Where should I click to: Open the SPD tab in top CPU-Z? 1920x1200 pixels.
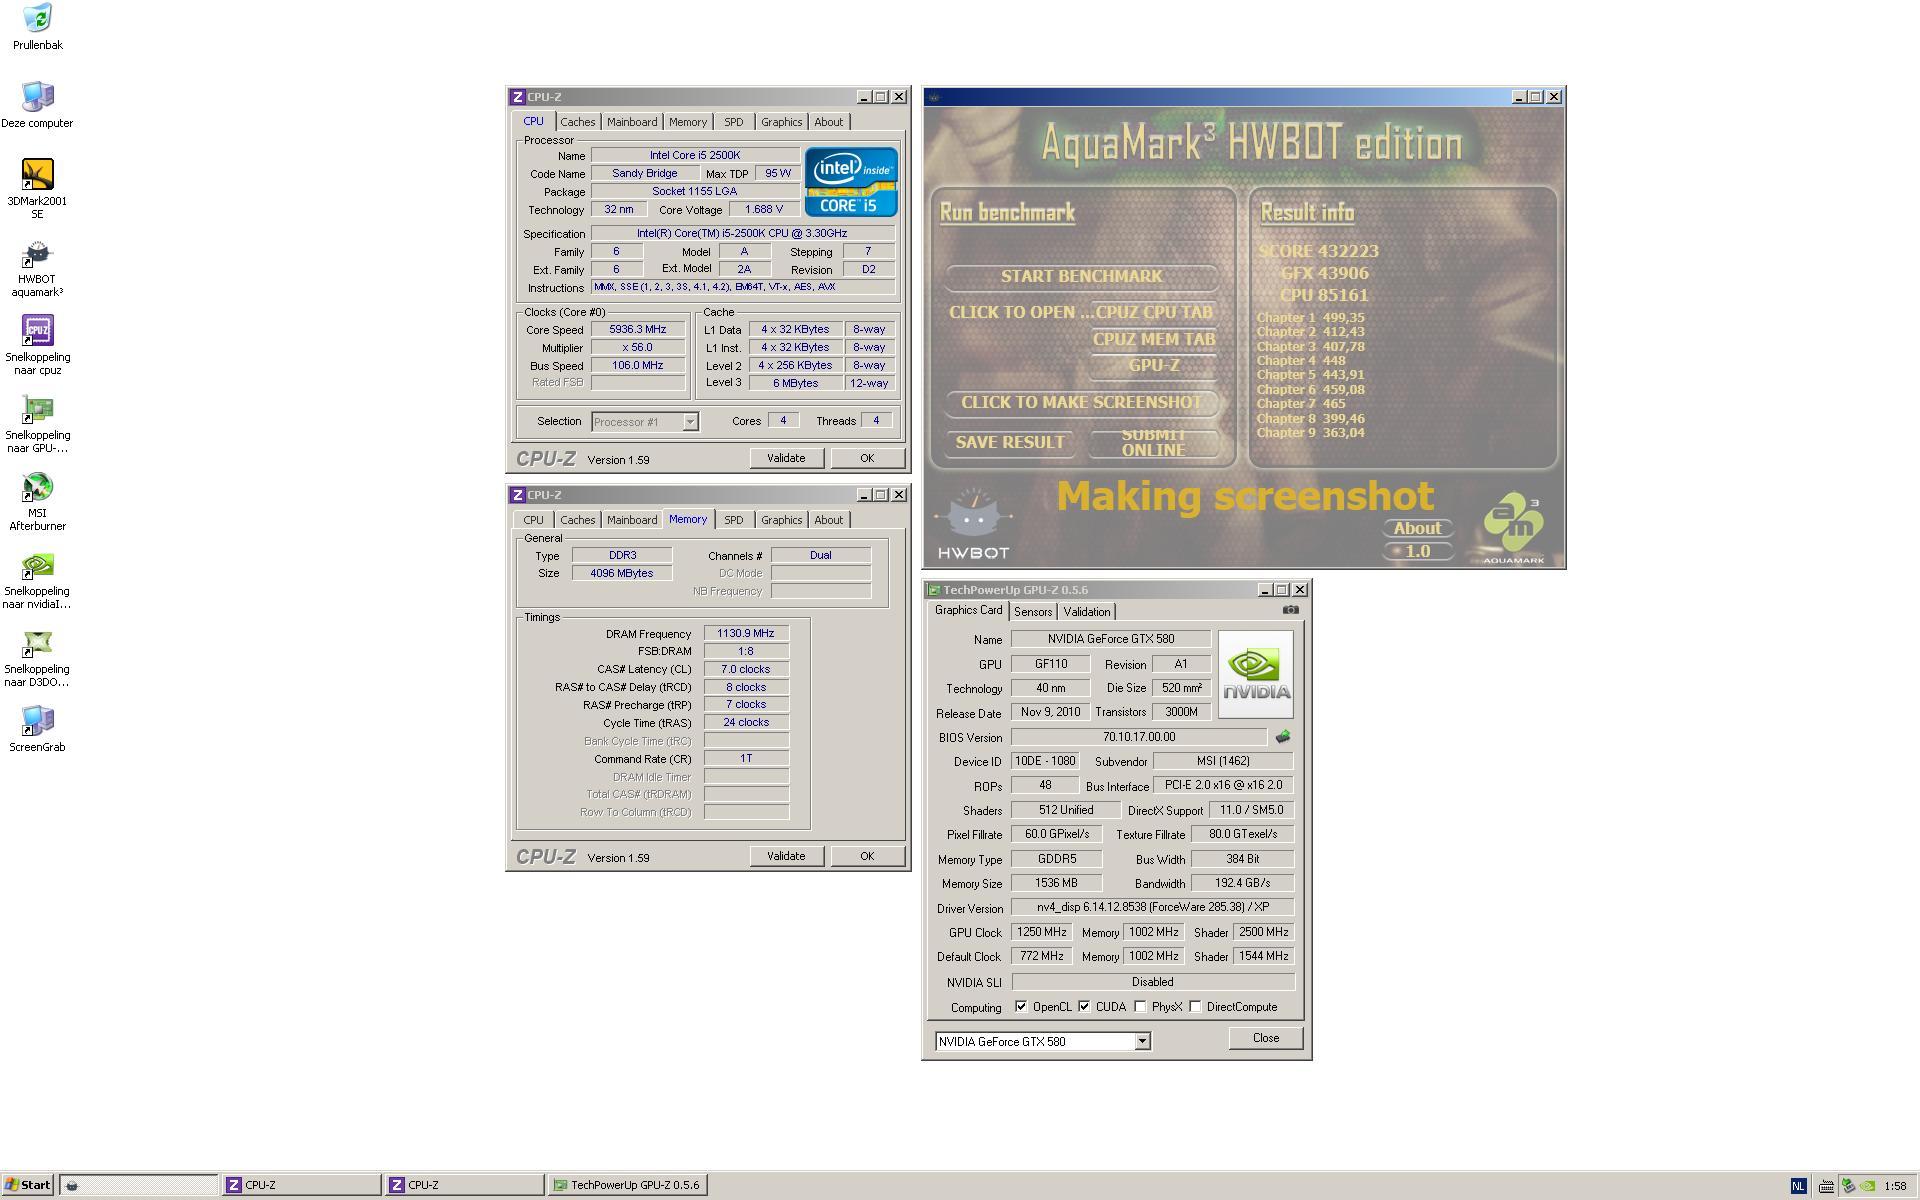[733, 122]
